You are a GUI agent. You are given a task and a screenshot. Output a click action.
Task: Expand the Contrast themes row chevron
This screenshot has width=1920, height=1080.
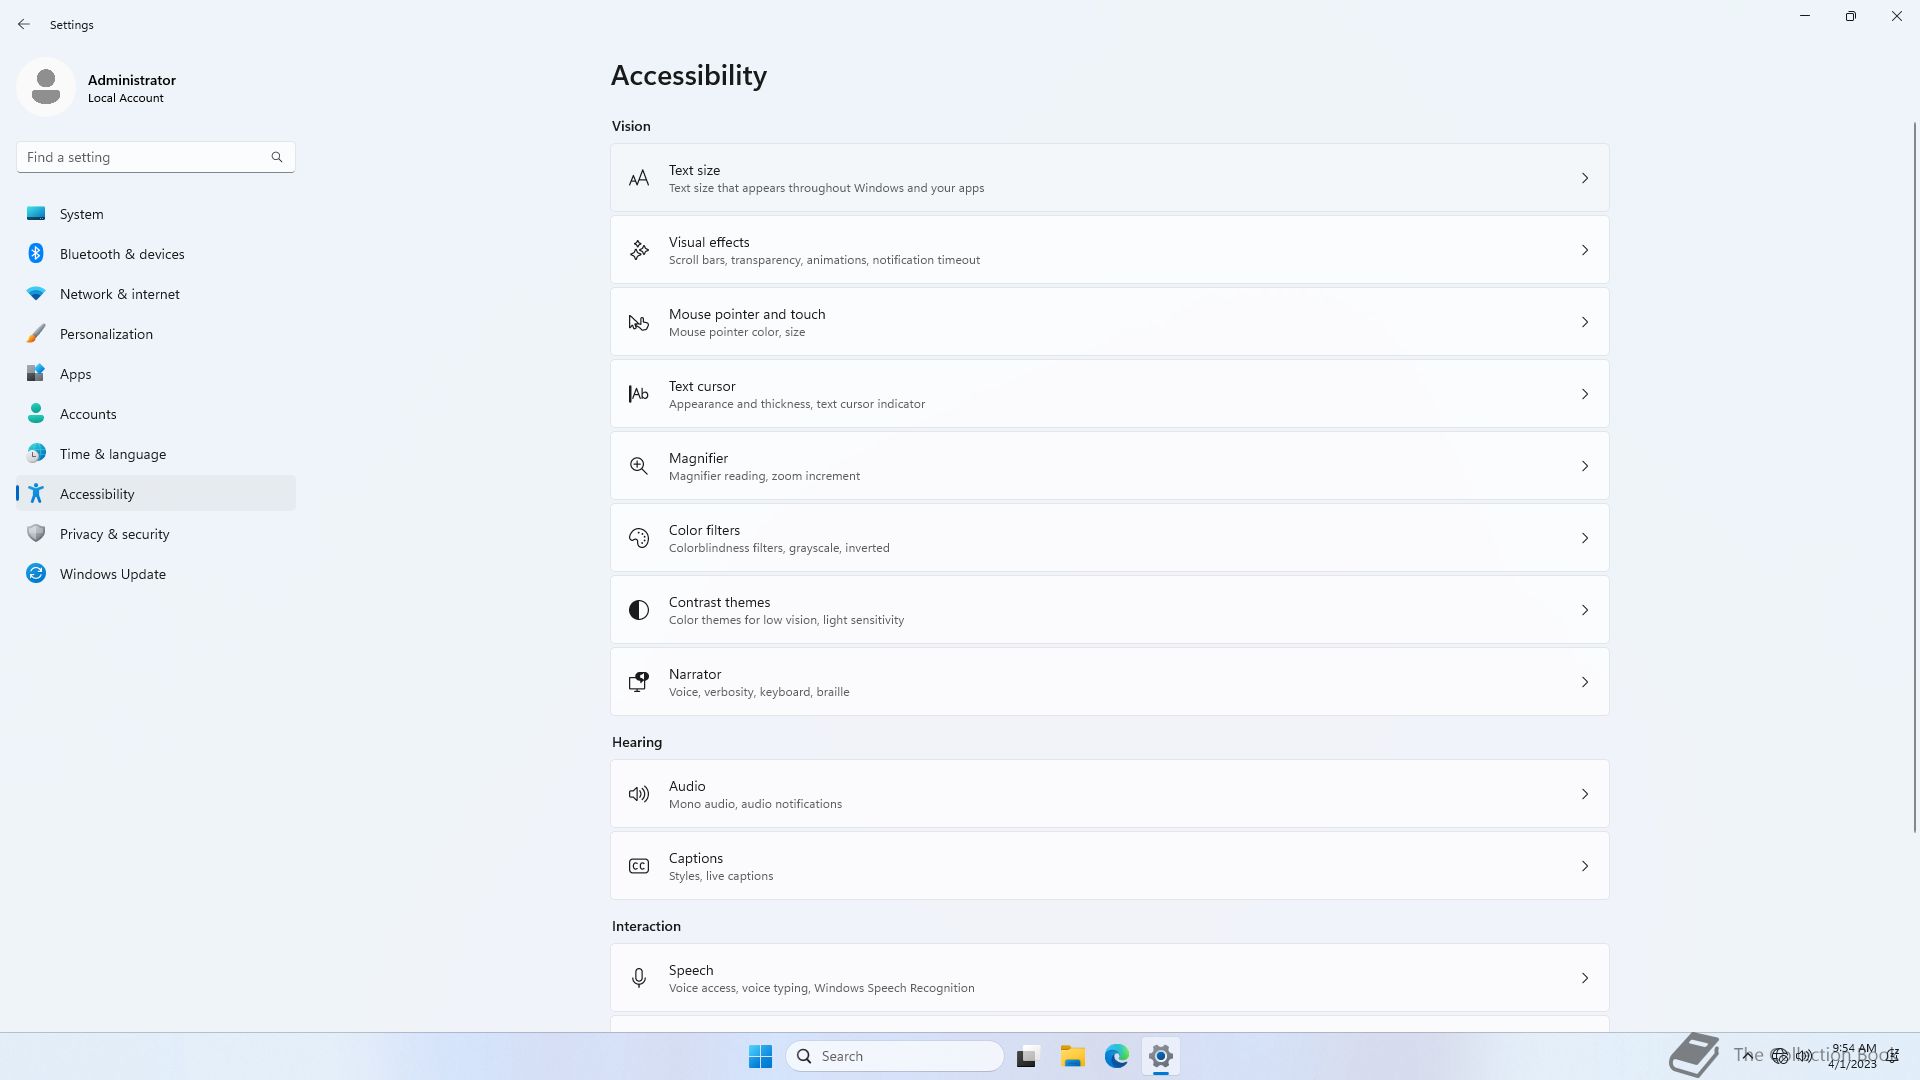1585,610
